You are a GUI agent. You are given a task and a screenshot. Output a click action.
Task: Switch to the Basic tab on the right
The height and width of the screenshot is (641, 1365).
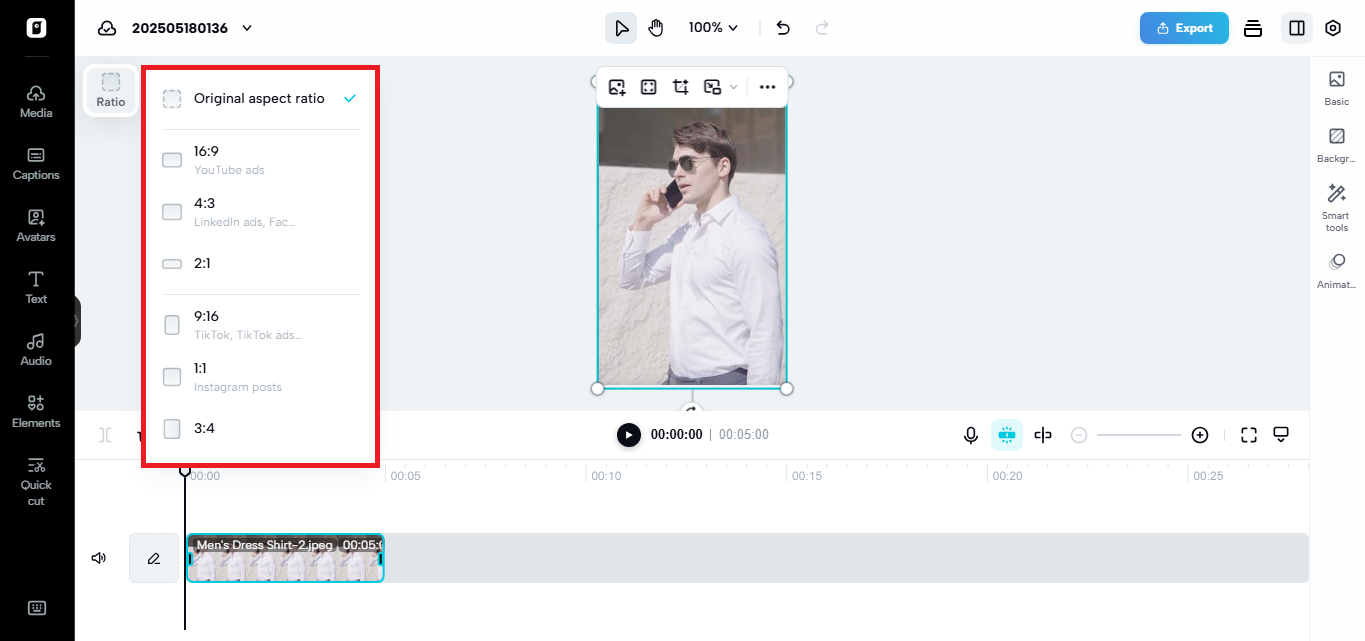click(1336, 87)
